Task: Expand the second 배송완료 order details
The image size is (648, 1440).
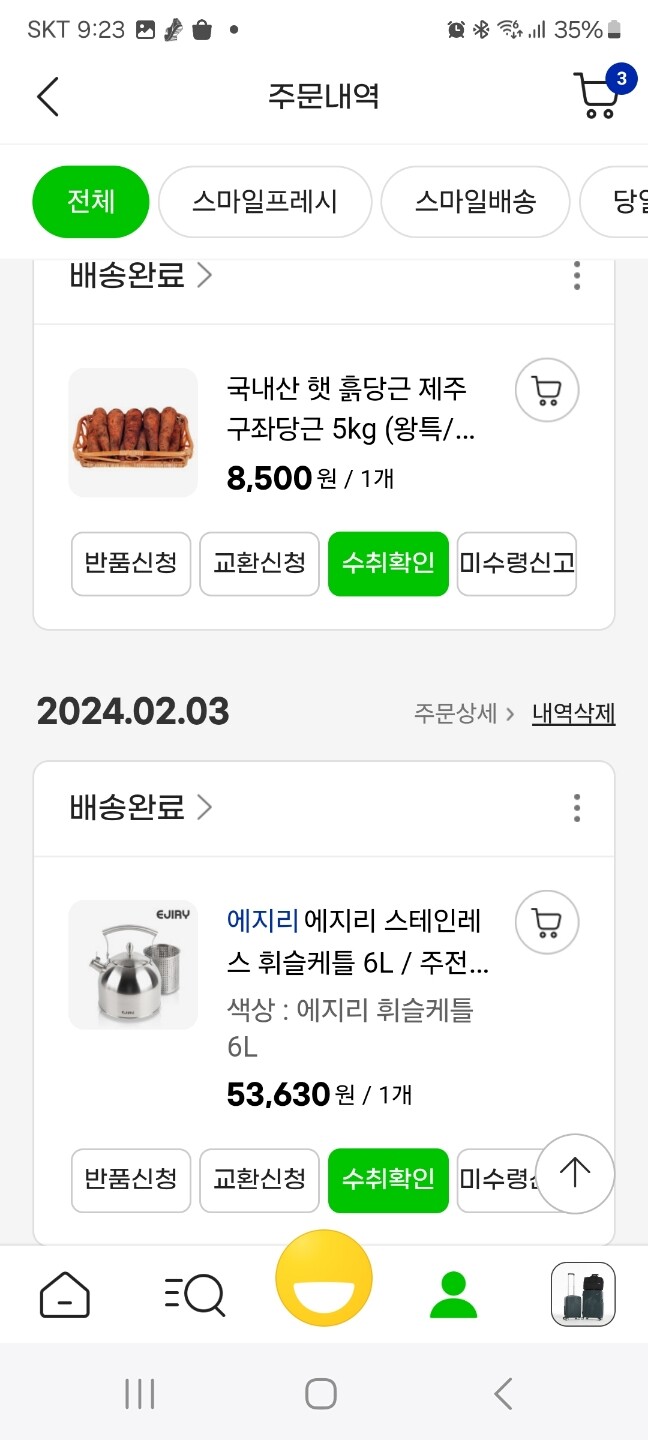Action: point(130,808)
